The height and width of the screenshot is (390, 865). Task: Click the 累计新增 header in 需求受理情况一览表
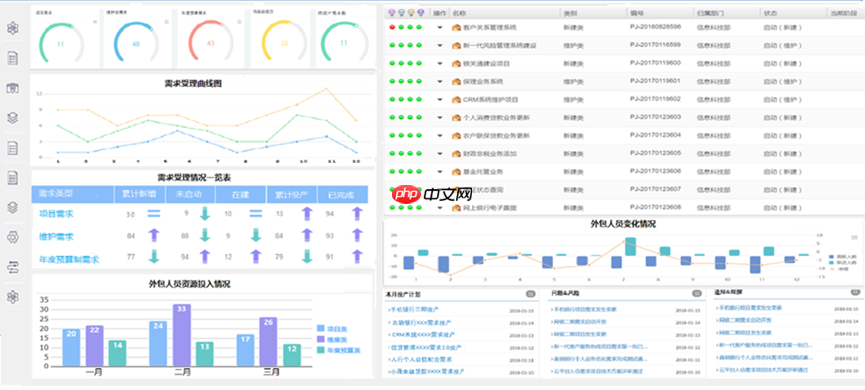coord(139,194)
